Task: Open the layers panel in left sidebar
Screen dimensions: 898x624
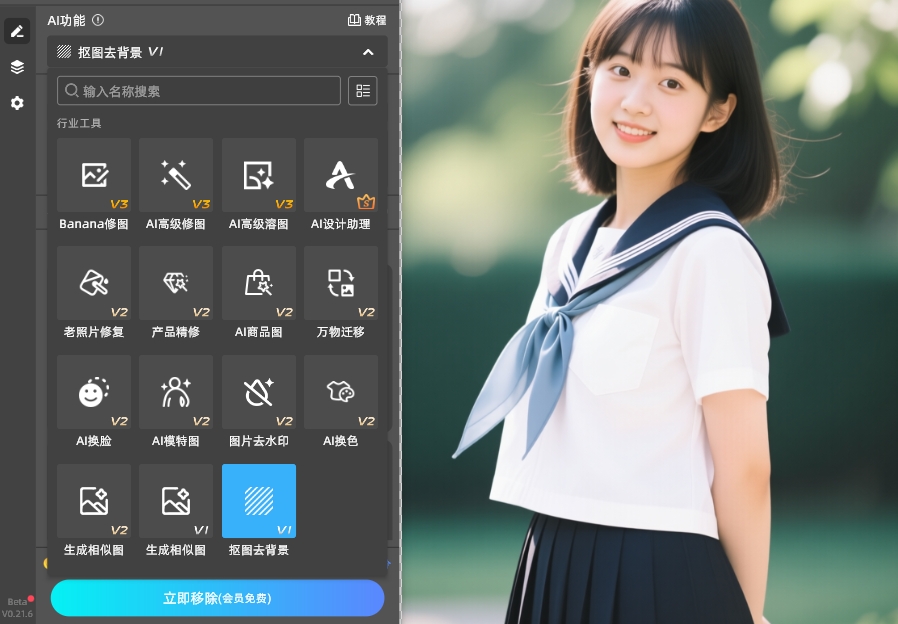Action: pos(16,67)
